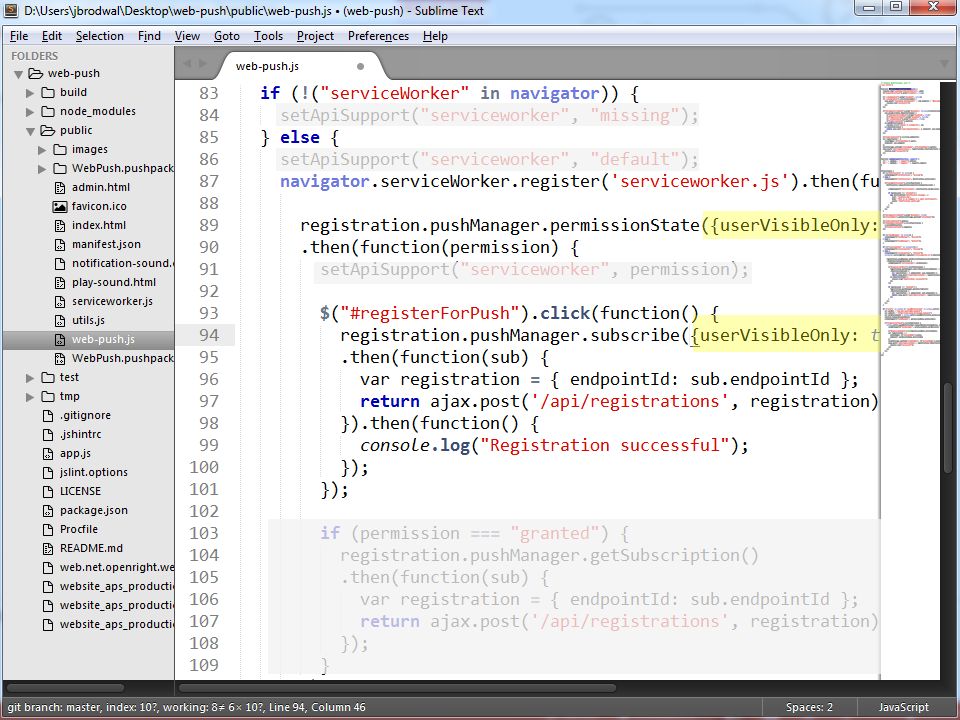Image resolution: width=960 pixels, height=720 pixels.
Task: Click the git branch status text
Action: (x=186, y=707)
